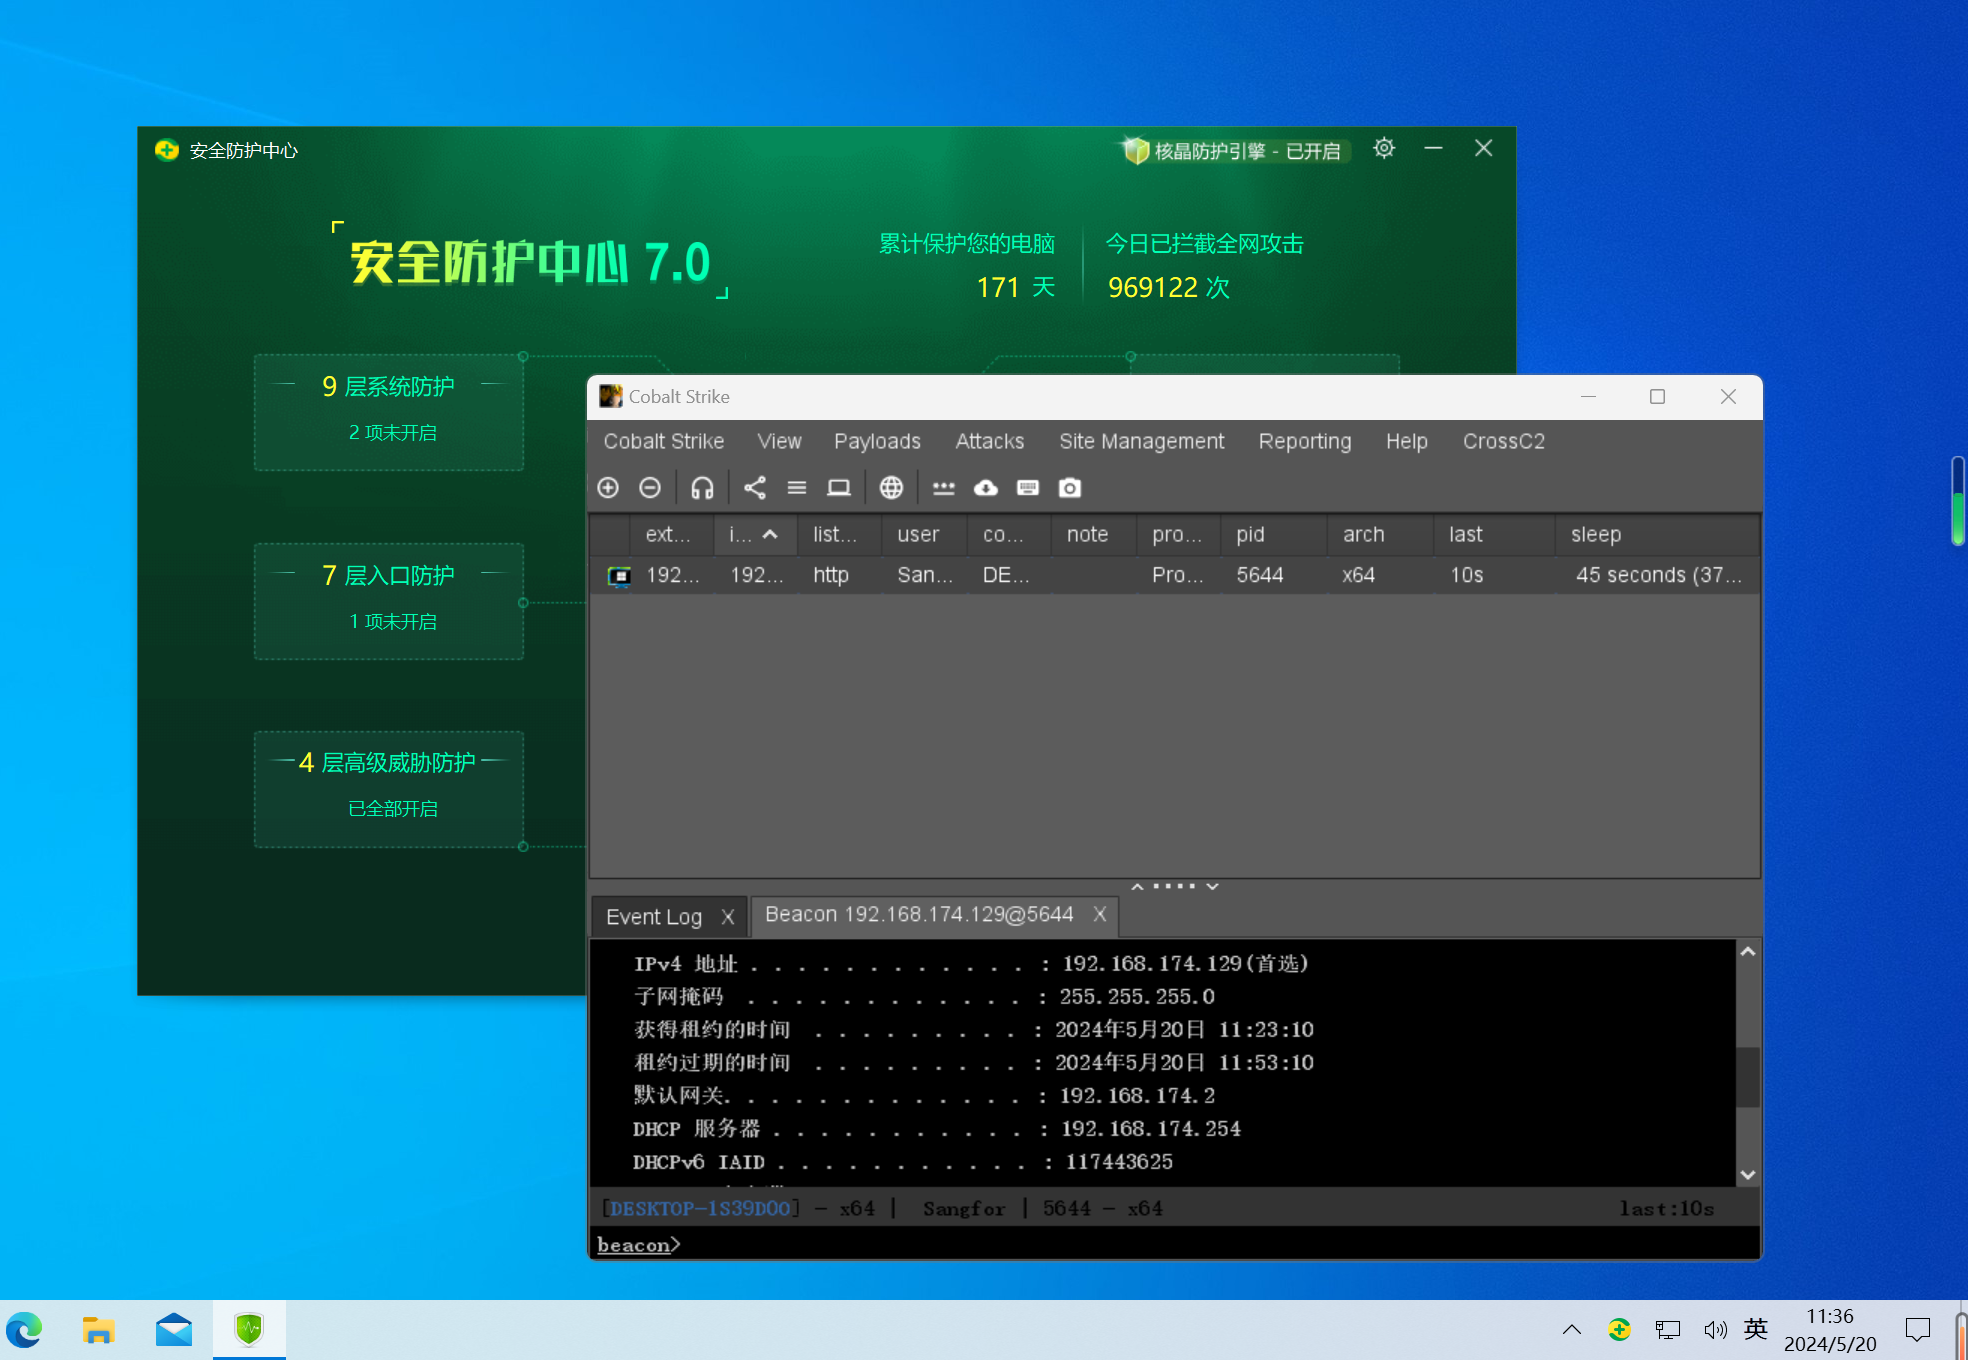Open the 9层系统防护 panel
Screen dimensions: 1968x1360
coord(389,410)
